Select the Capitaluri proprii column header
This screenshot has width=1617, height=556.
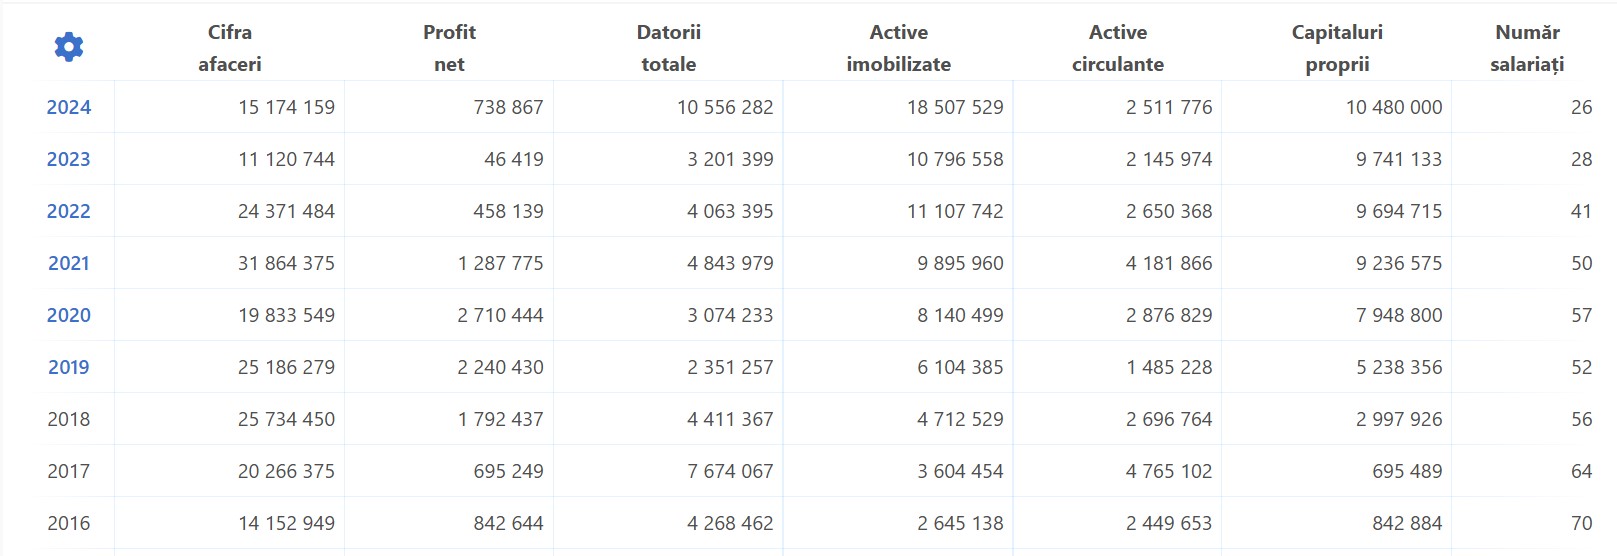click(1337, 48)
